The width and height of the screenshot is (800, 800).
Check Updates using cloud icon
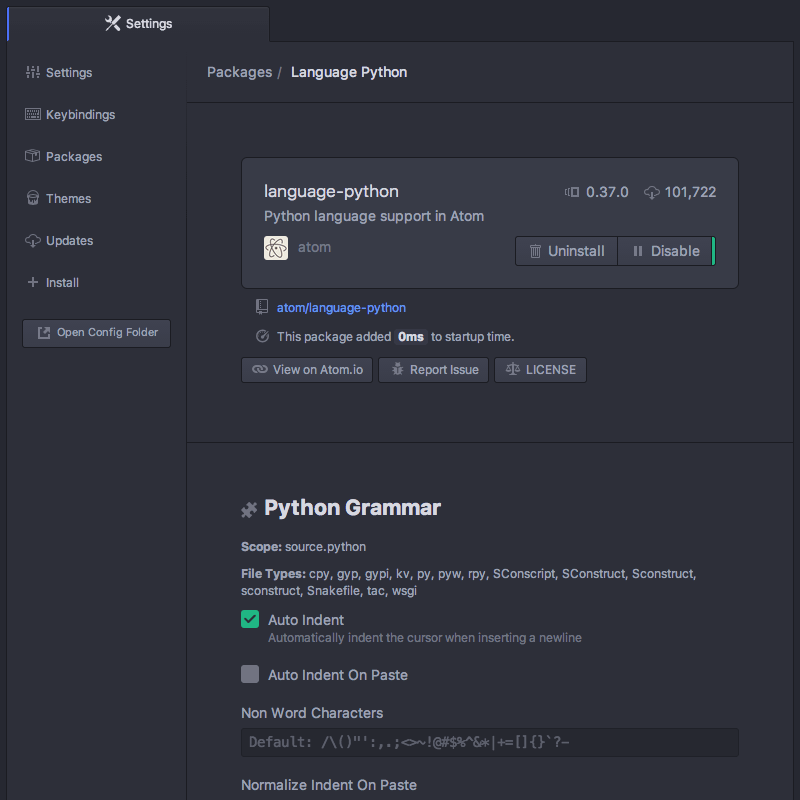(33, 240)
